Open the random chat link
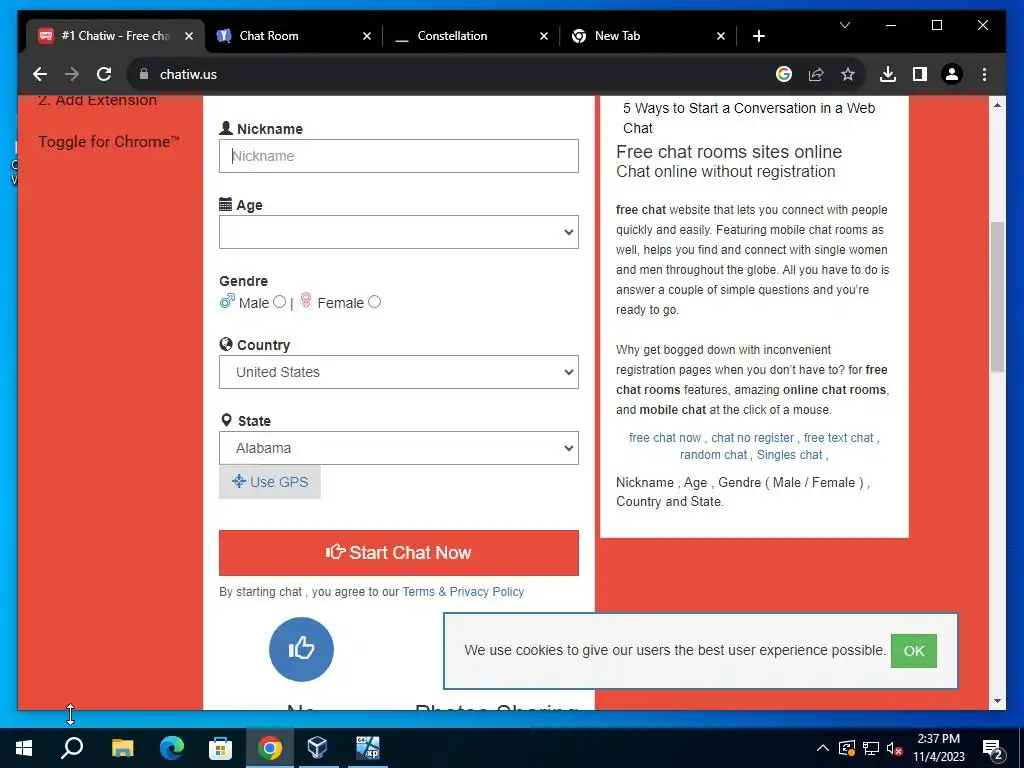Image resolution: width=1024 pixels, height=768 pixels. click(713, 455)
